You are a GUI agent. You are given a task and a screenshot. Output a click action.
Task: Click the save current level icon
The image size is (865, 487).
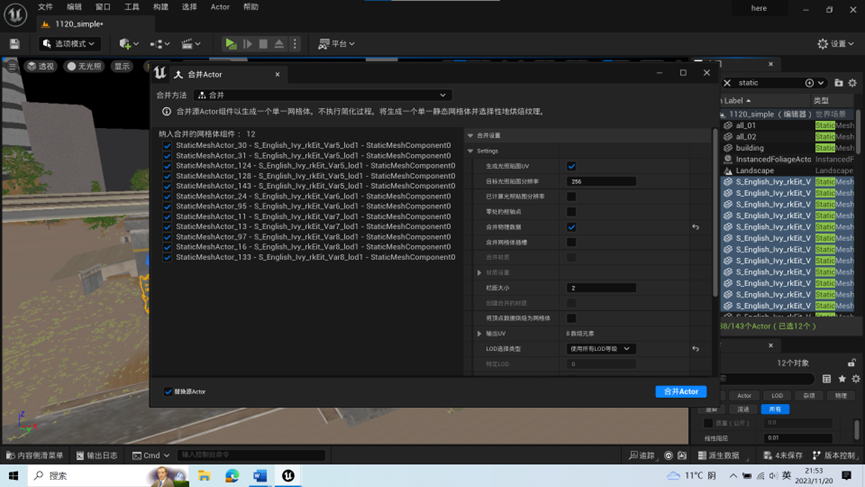point(14,44)
